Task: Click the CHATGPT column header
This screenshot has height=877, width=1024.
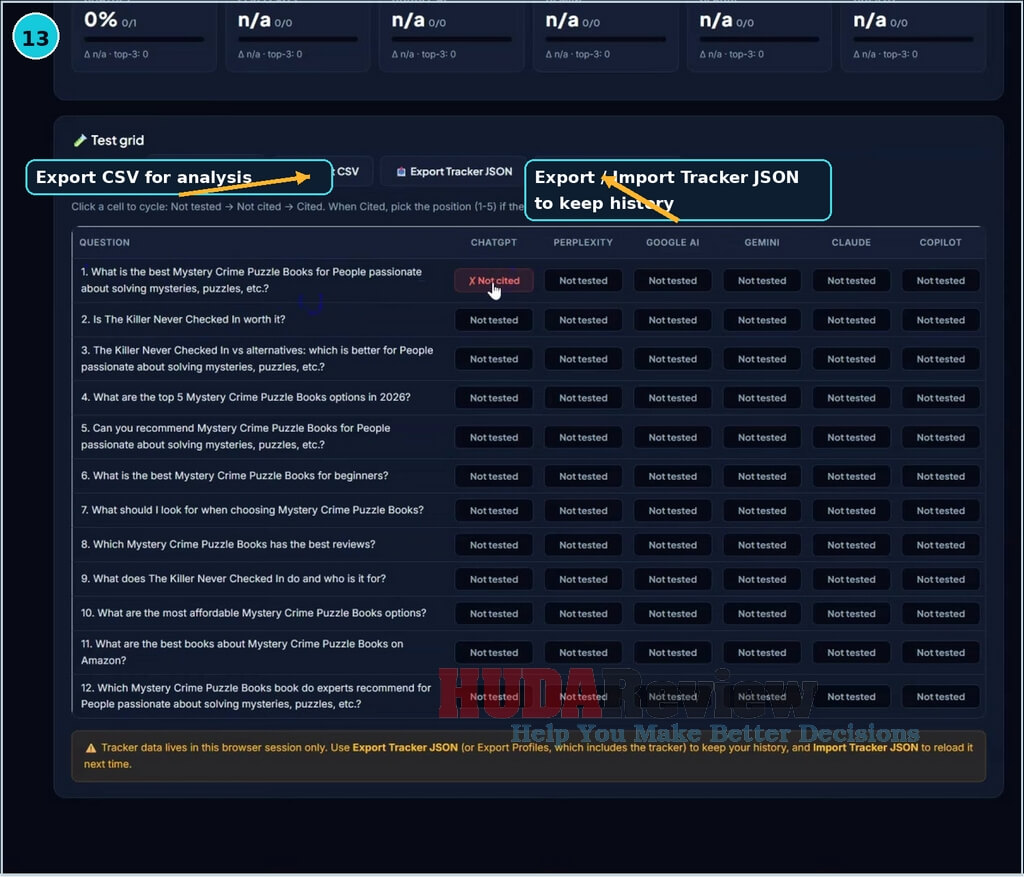Action: pyautogui.click(x=494, y=242)
